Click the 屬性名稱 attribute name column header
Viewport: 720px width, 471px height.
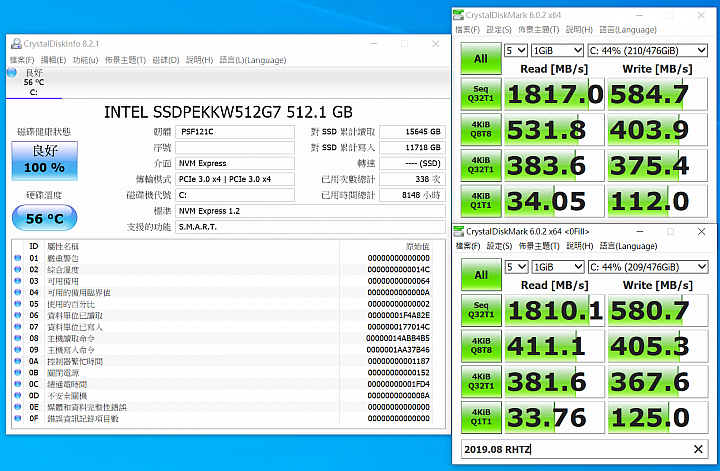coord(62,247)
